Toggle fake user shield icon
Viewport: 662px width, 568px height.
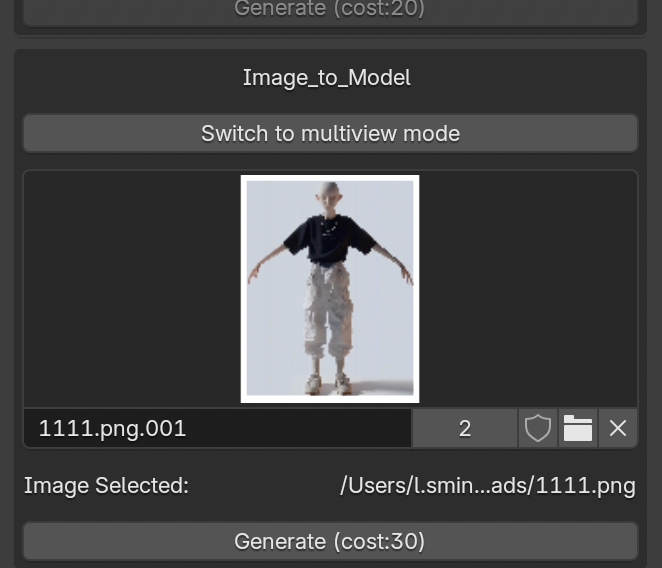[537, 428]
